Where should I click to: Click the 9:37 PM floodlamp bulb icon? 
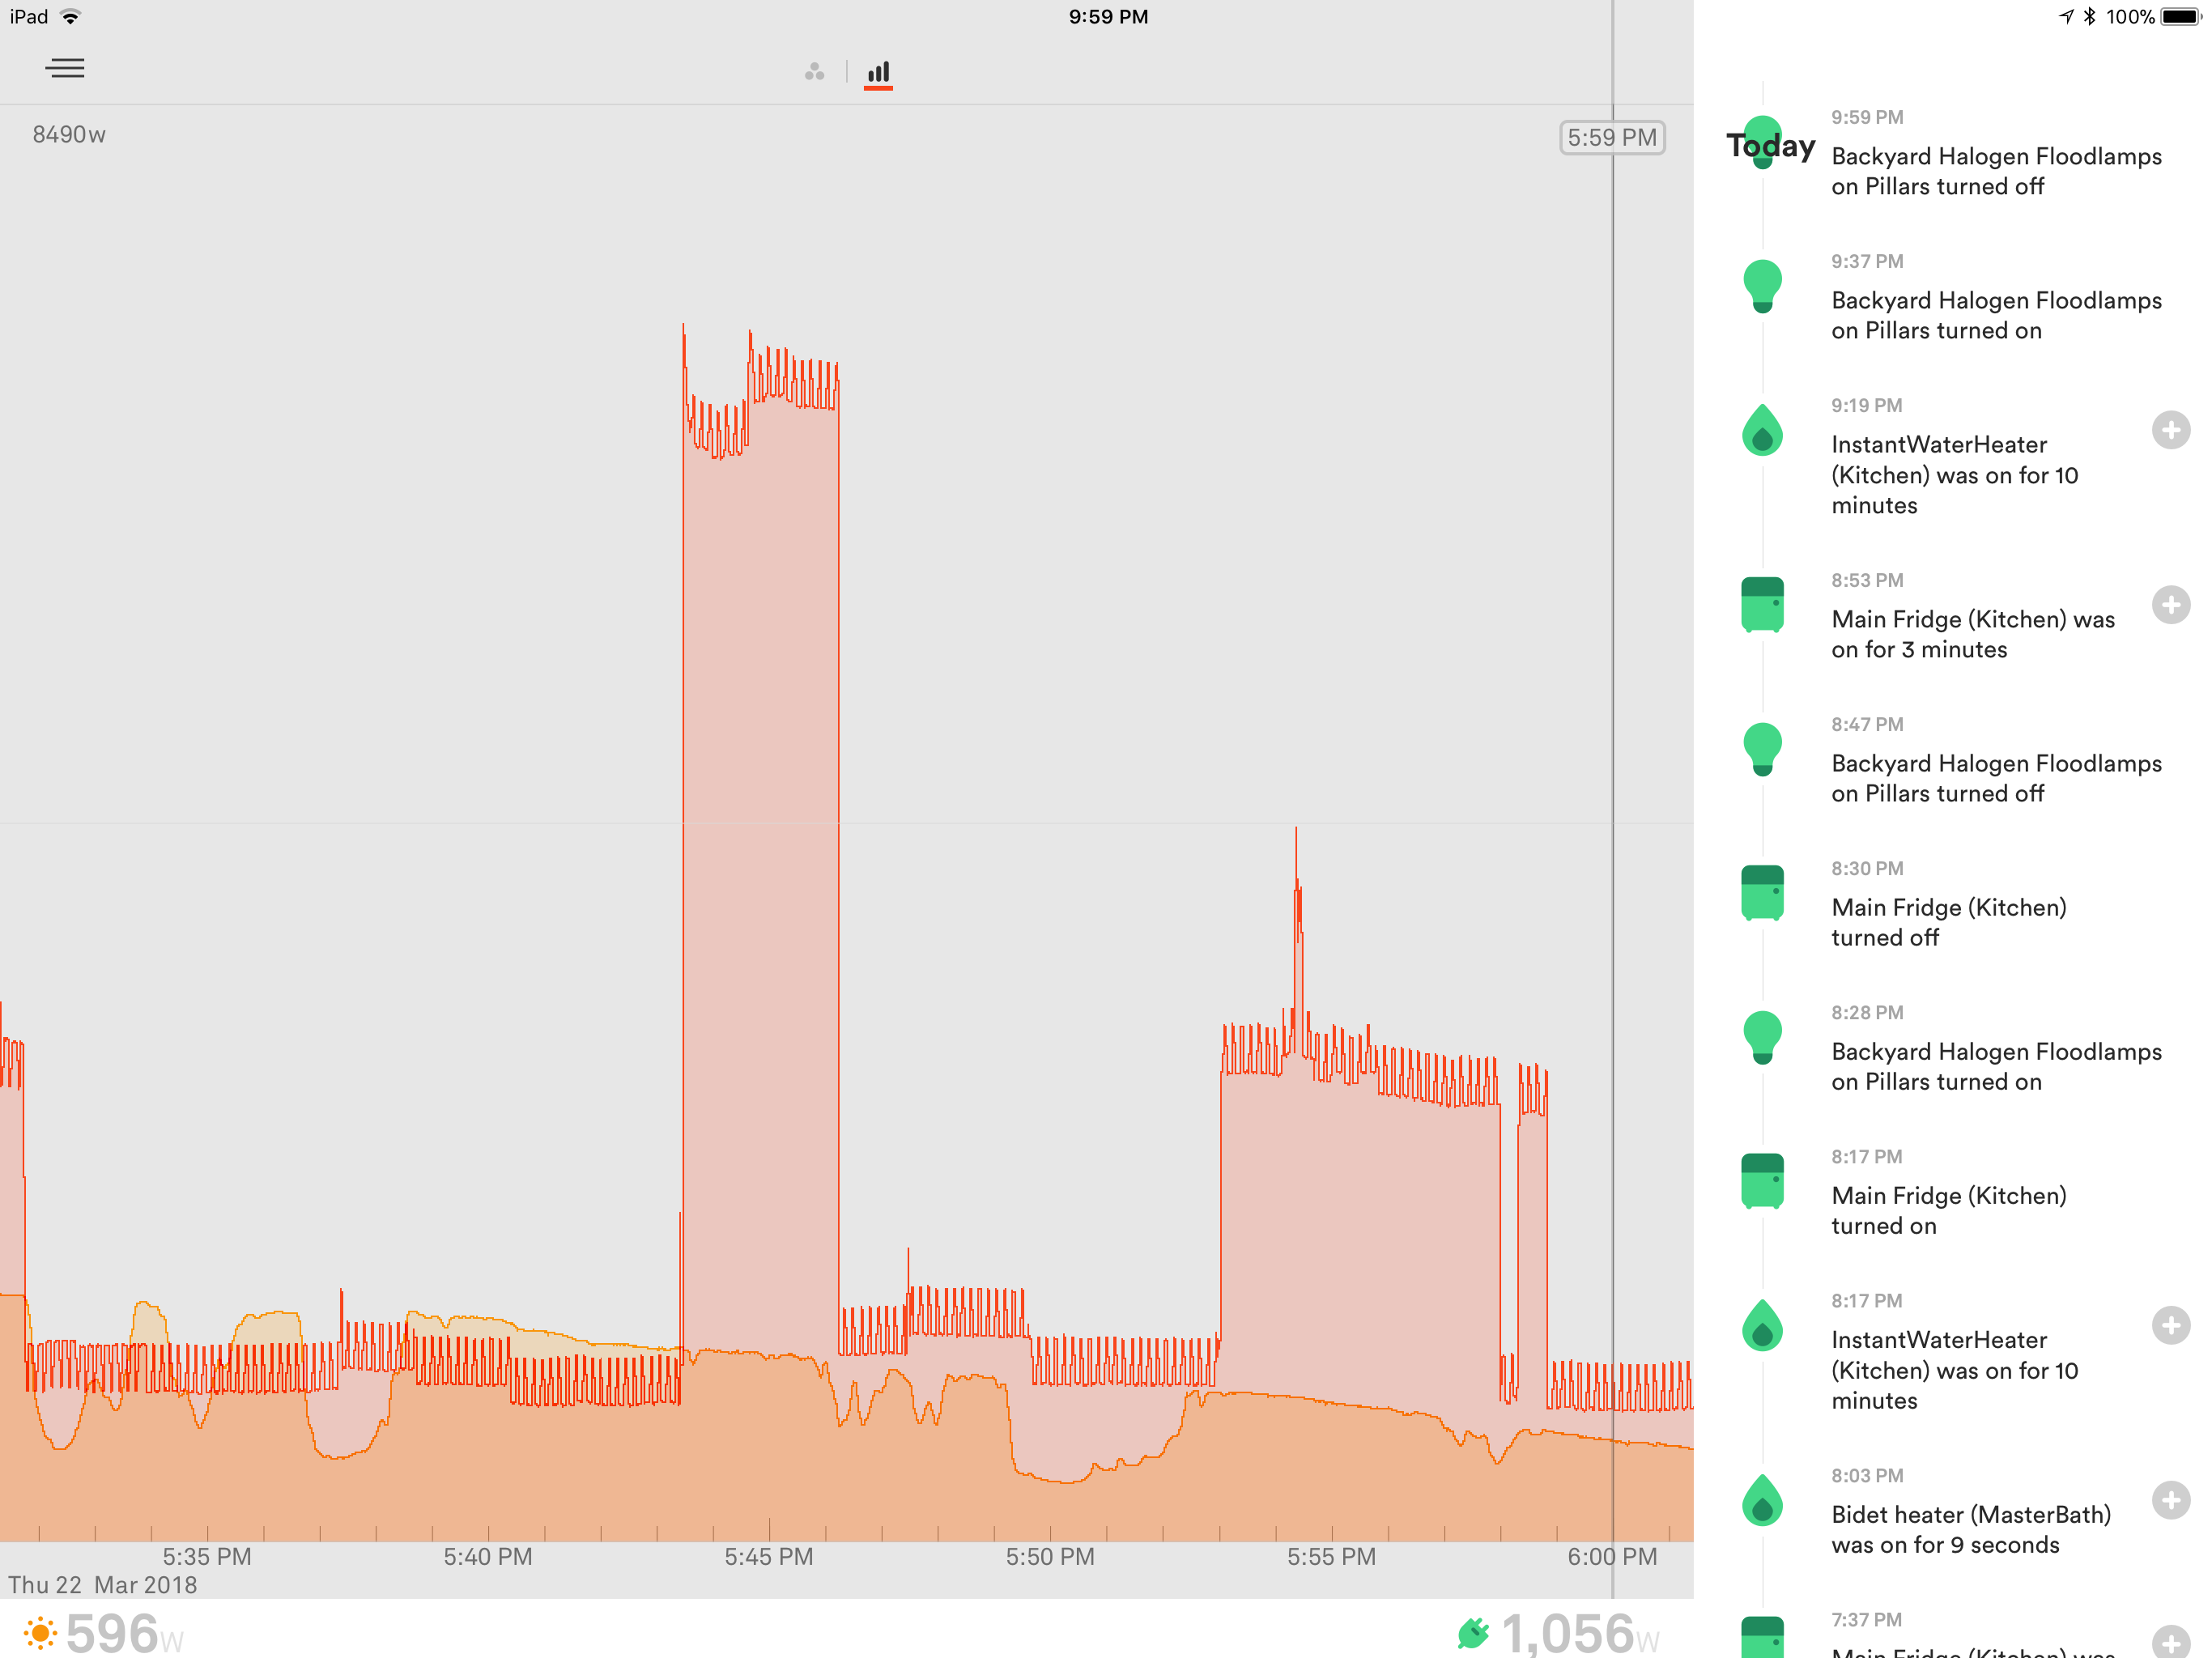coord(1762,286)
